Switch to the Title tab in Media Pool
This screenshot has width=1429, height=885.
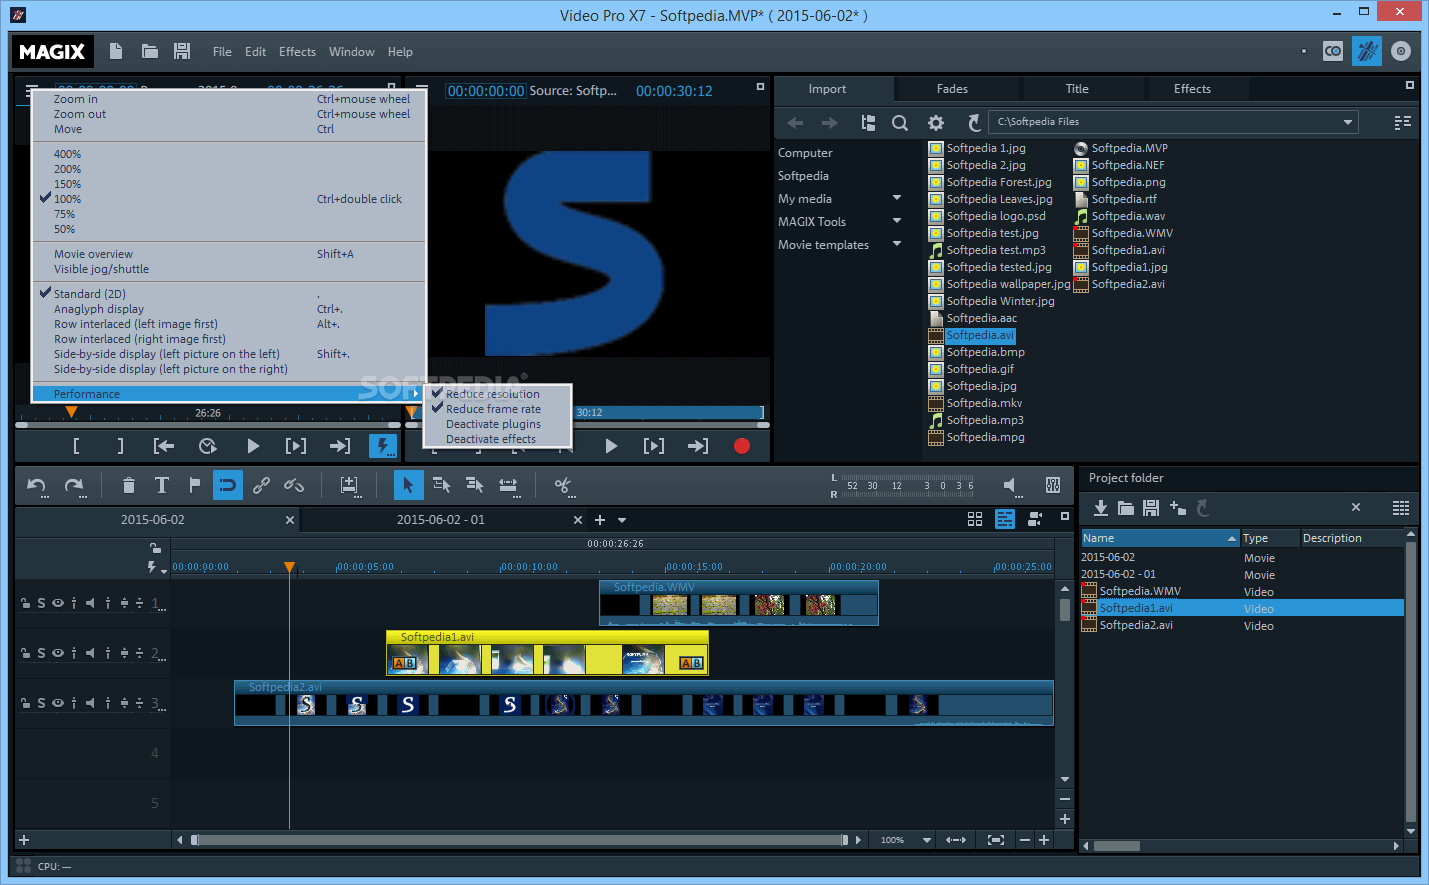point(1076,89)
